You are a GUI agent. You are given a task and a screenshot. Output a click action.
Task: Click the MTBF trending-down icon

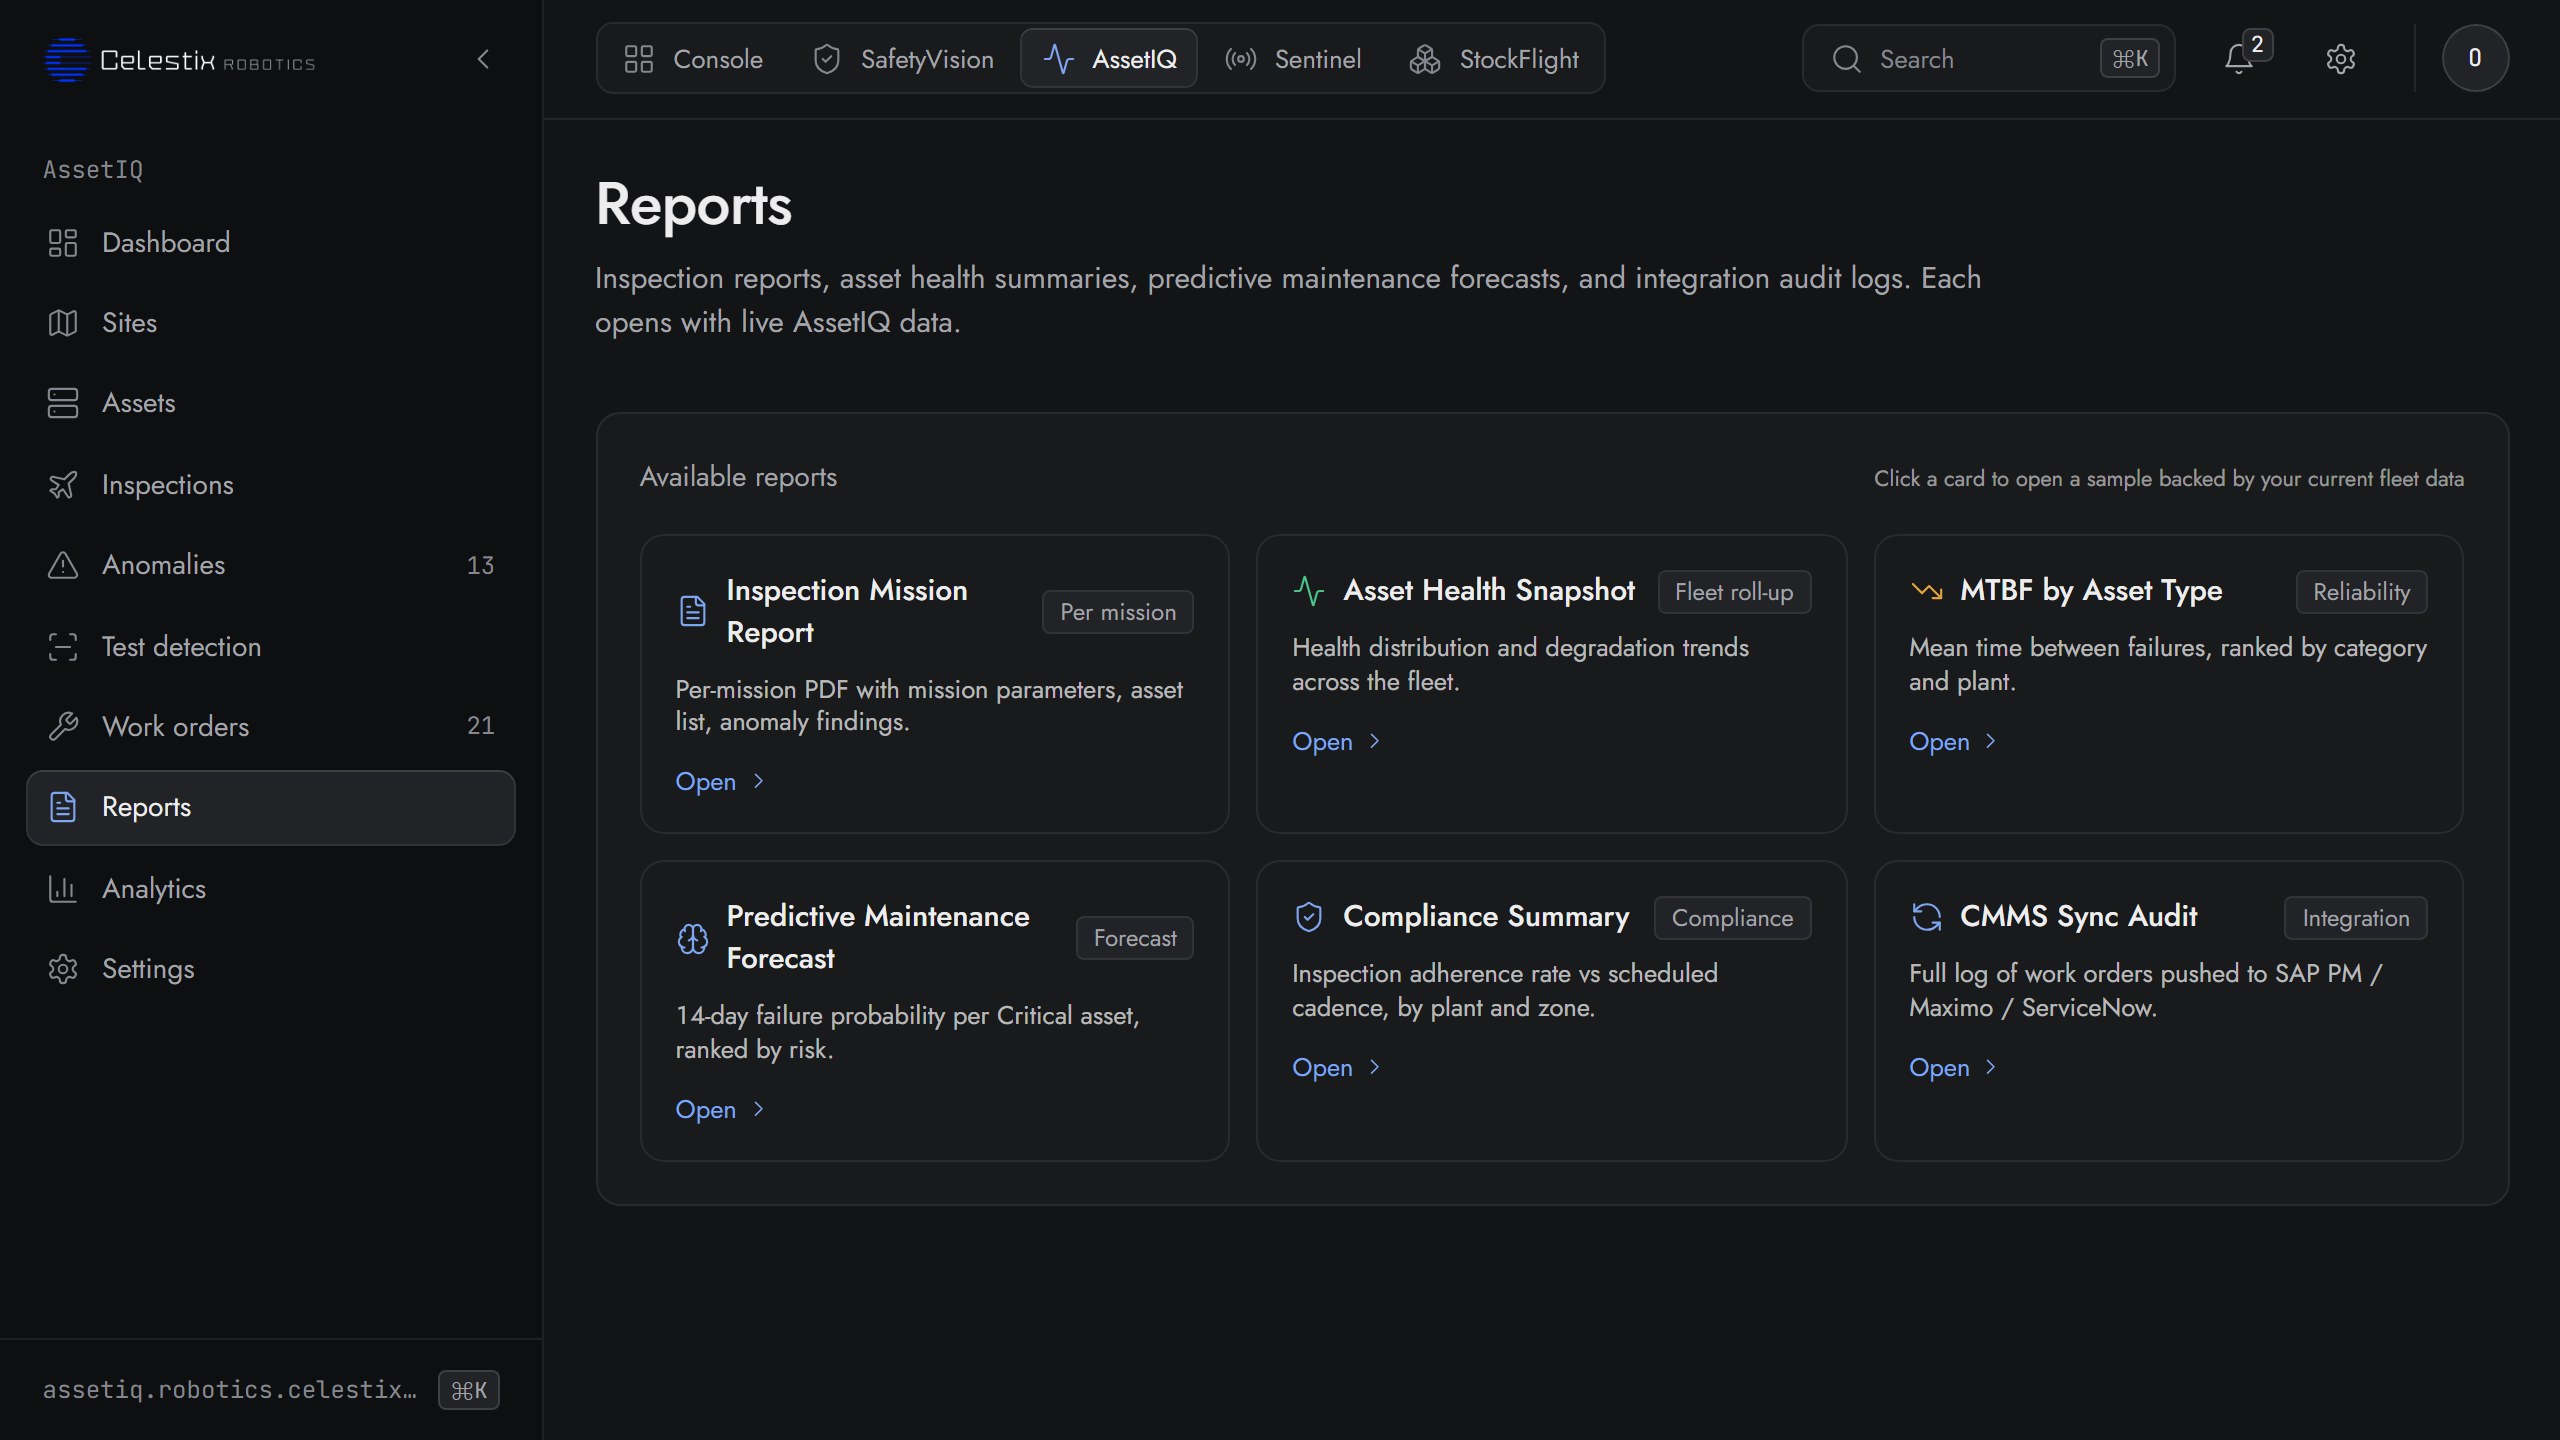click(x=1926, y=591)
